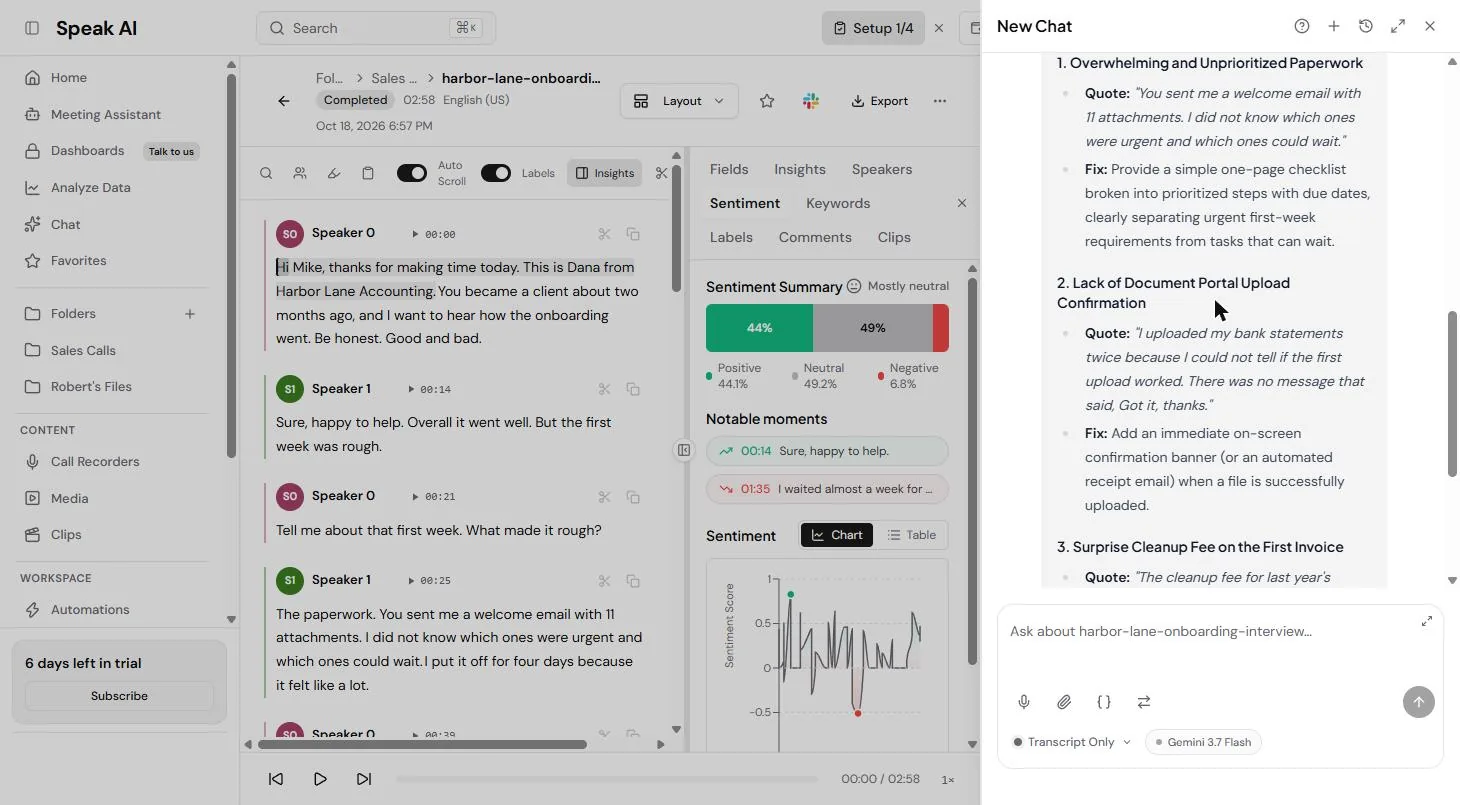Switch sentiment view to Chart
This screenshot has height=805, width=1460.
(837, 535)
